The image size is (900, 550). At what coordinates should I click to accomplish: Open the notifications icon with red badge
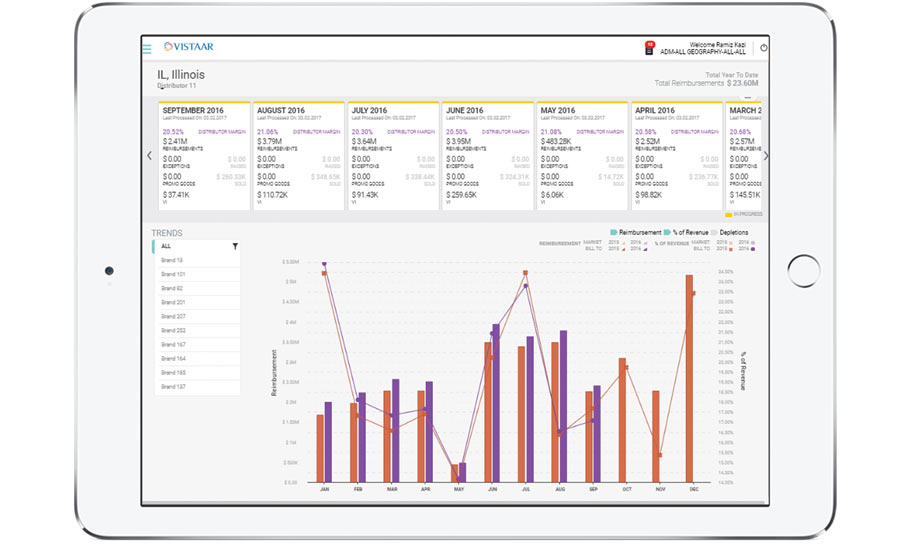[x=649, y=47]
